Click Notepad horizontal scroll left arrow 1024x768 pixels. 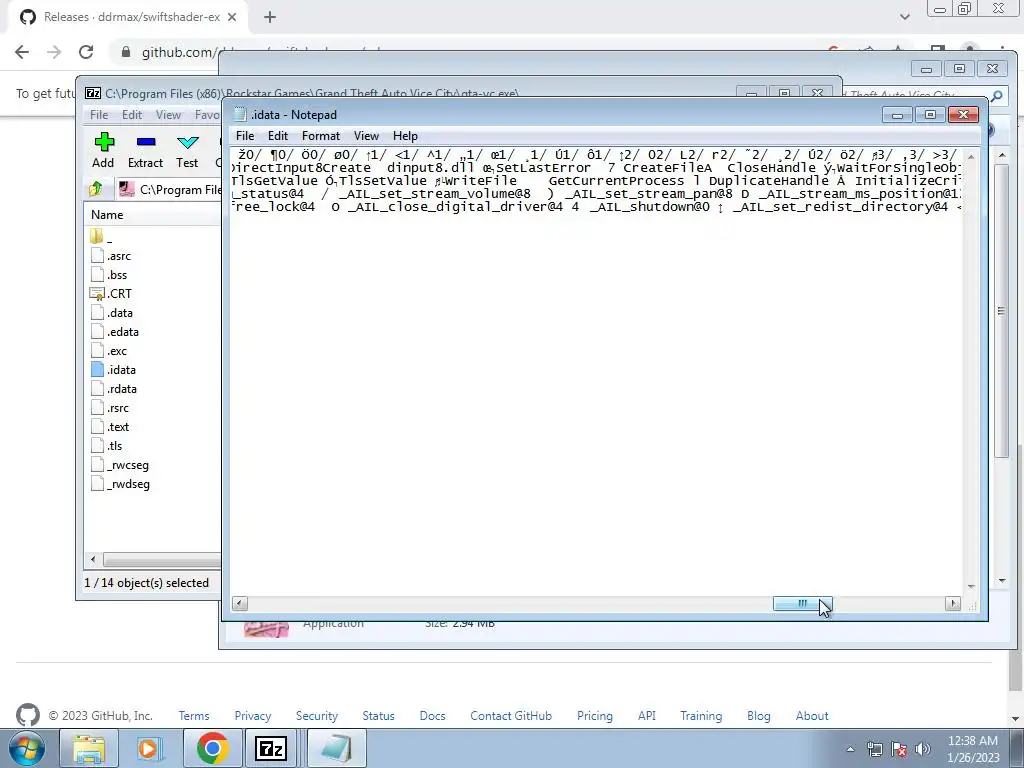(240, 603)
